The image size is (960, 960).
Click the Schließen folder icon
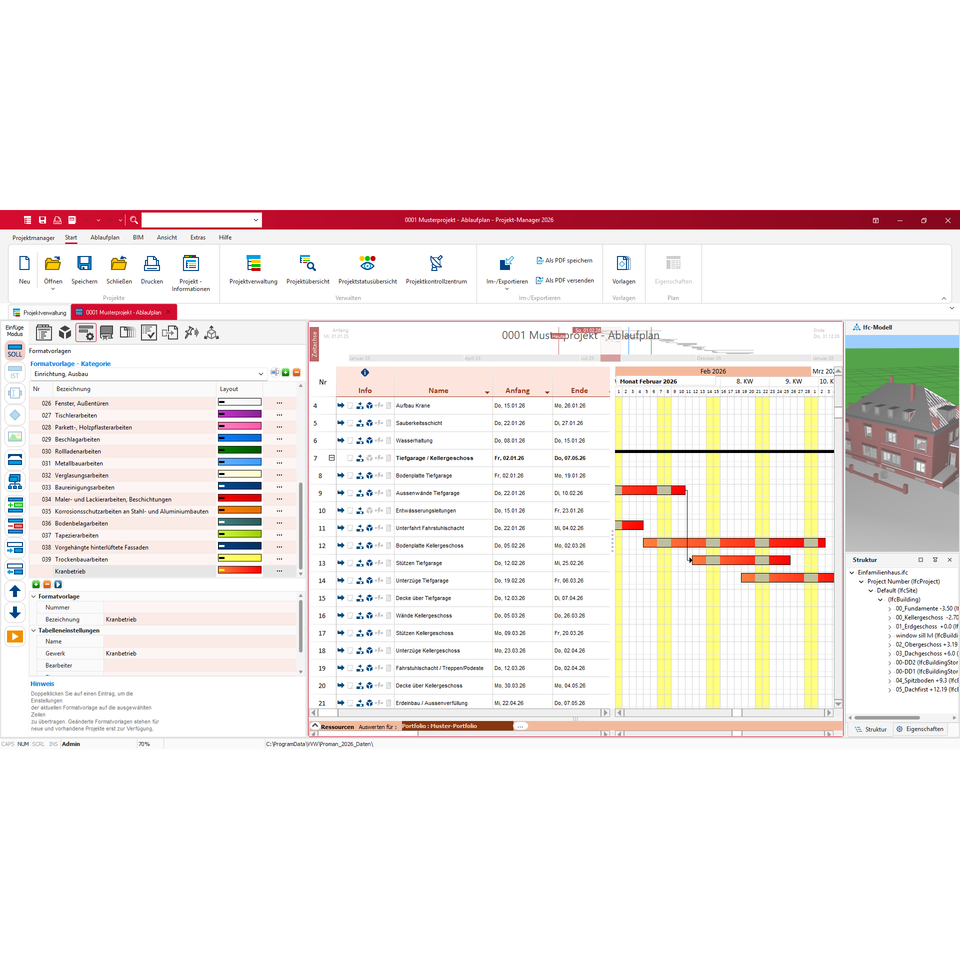tap(119, 264)
